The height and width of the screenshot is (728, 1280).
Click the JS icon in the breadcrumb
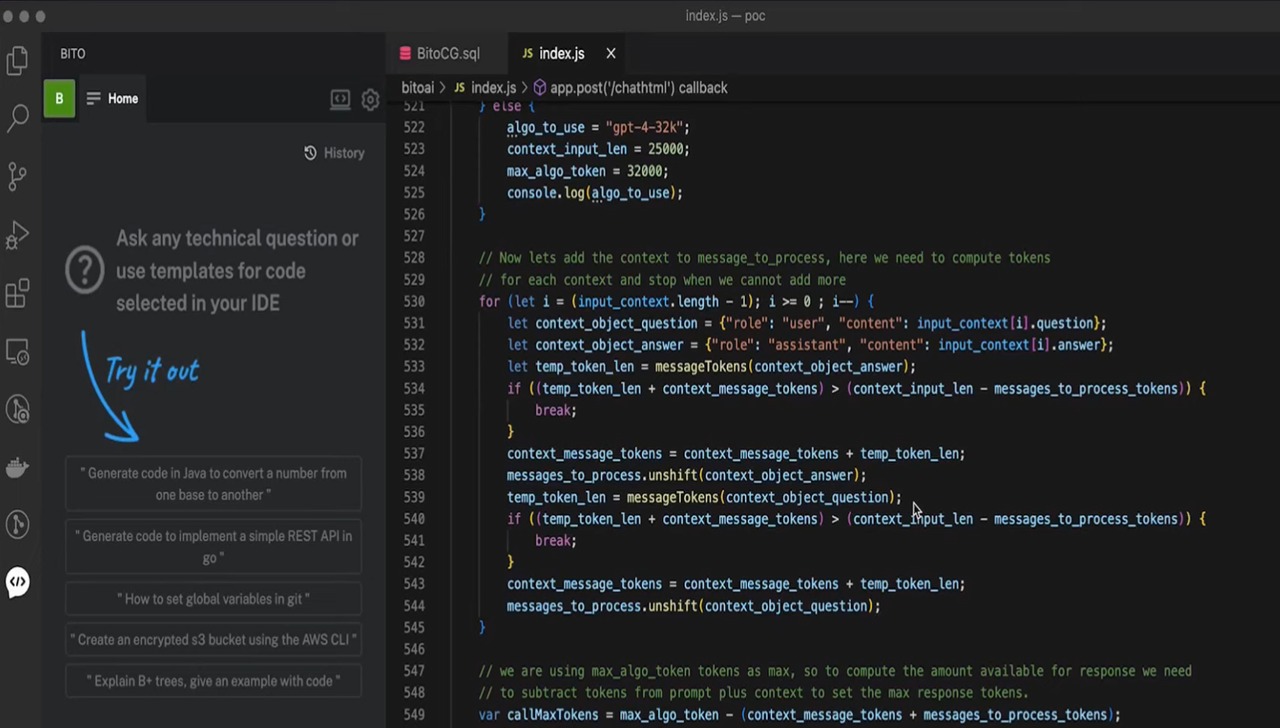pos(459,88)
